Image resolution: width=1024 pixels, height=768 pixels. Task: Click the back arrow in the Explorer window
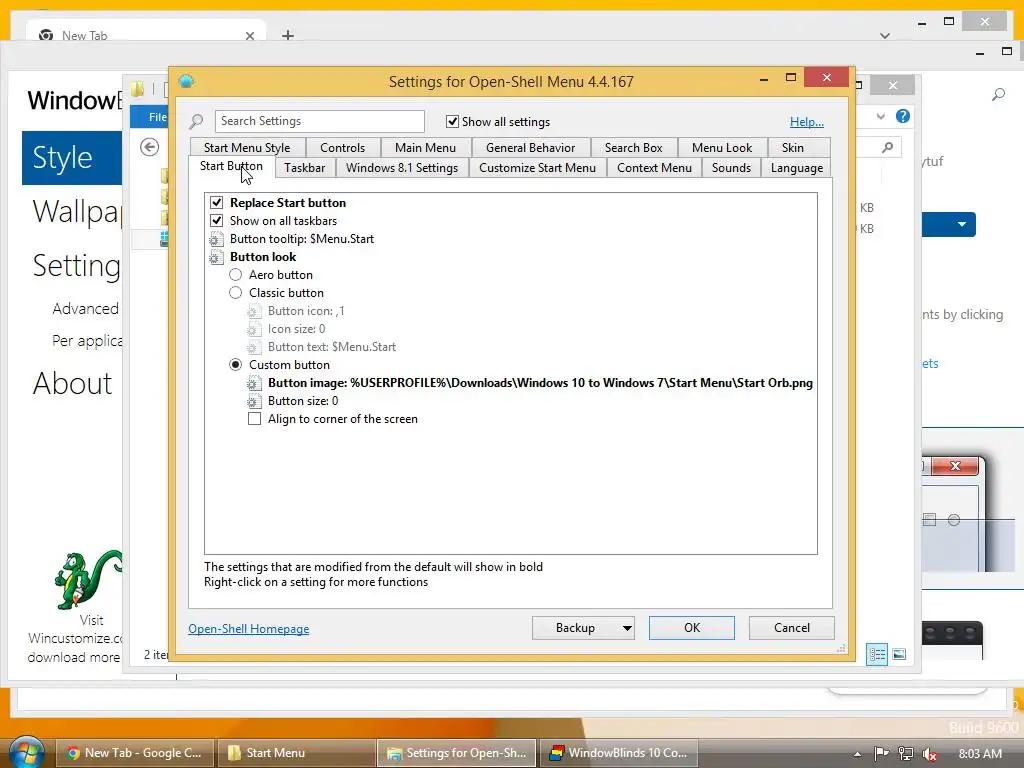[150, 148]
